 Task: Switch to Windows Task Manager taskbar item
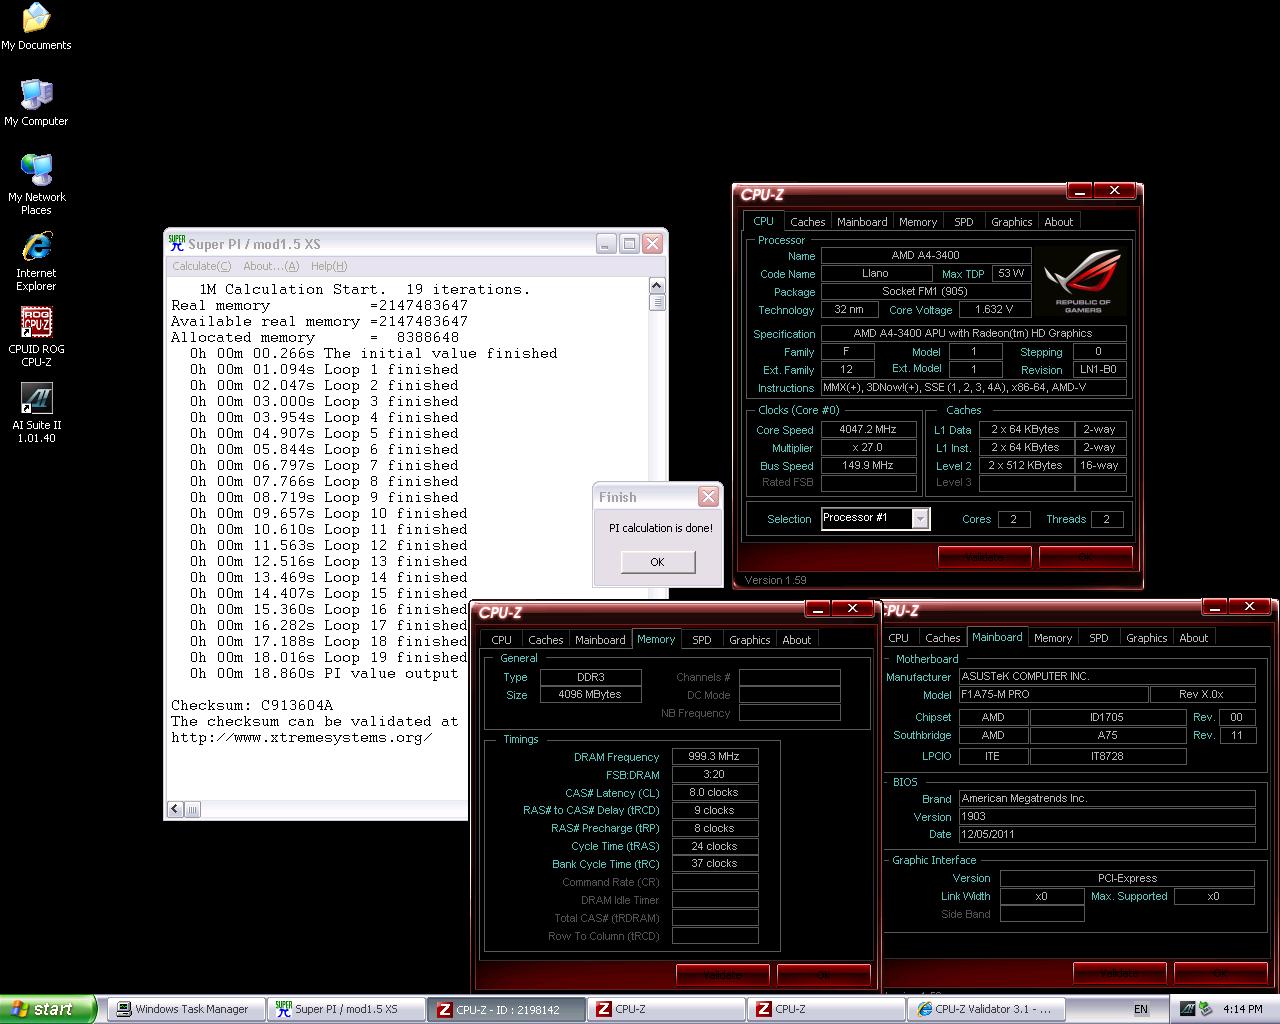186,1009
